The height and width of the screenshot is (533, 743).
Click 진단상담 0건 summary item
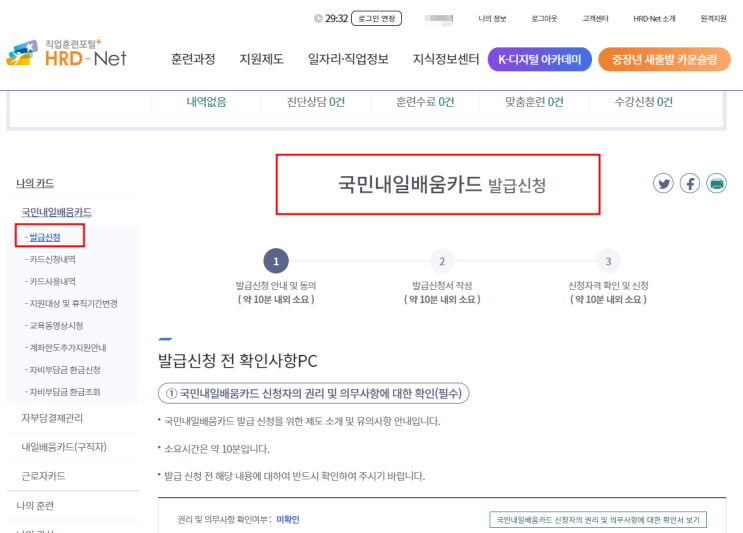tap(316, 102)
